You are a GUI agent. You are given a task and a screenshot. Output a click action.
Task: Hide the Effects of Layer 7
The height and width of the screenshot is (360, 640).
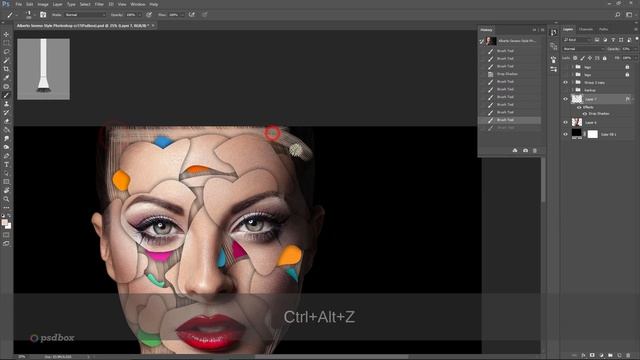579,107
